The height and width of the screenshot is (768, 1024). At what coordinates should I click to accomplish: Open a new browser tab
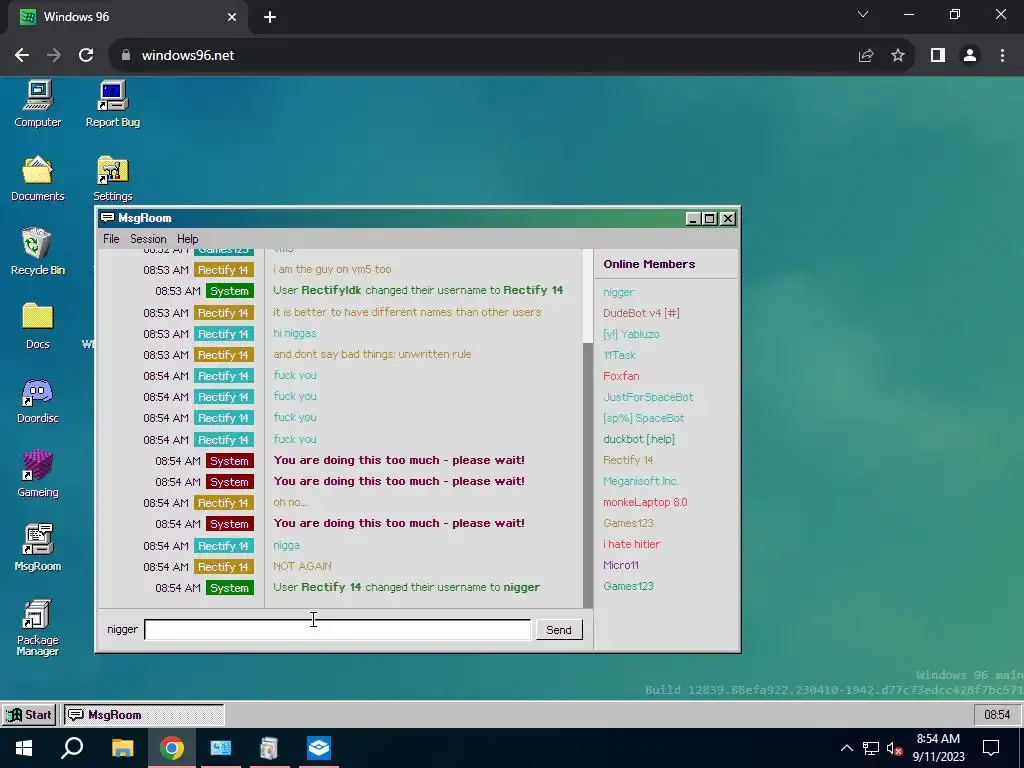tap(270, 17)
